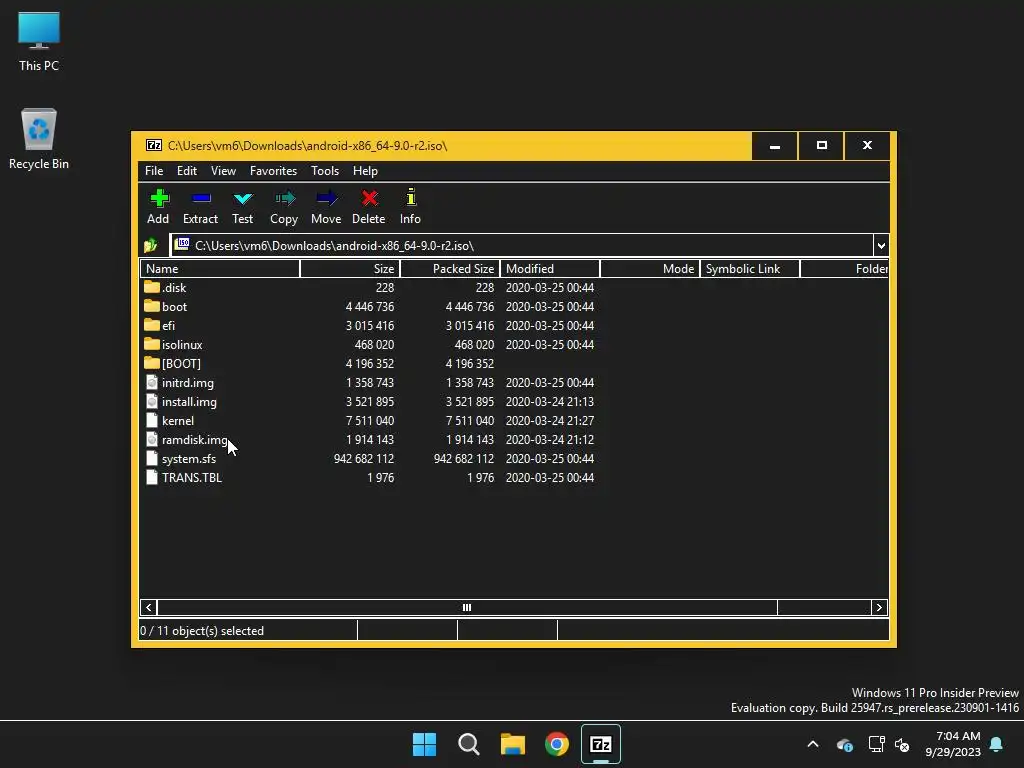The width and height of the screenshot is (1024, 768).
Task: Select the isolinux folder icon
Action: coord(152,344)
